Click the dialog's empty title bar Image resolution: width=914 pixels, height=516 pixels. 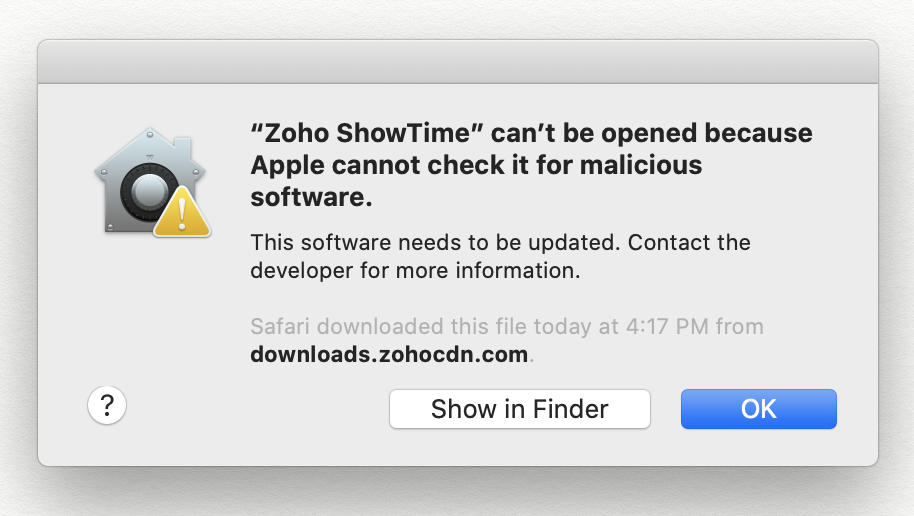click(x=457, y=62)
